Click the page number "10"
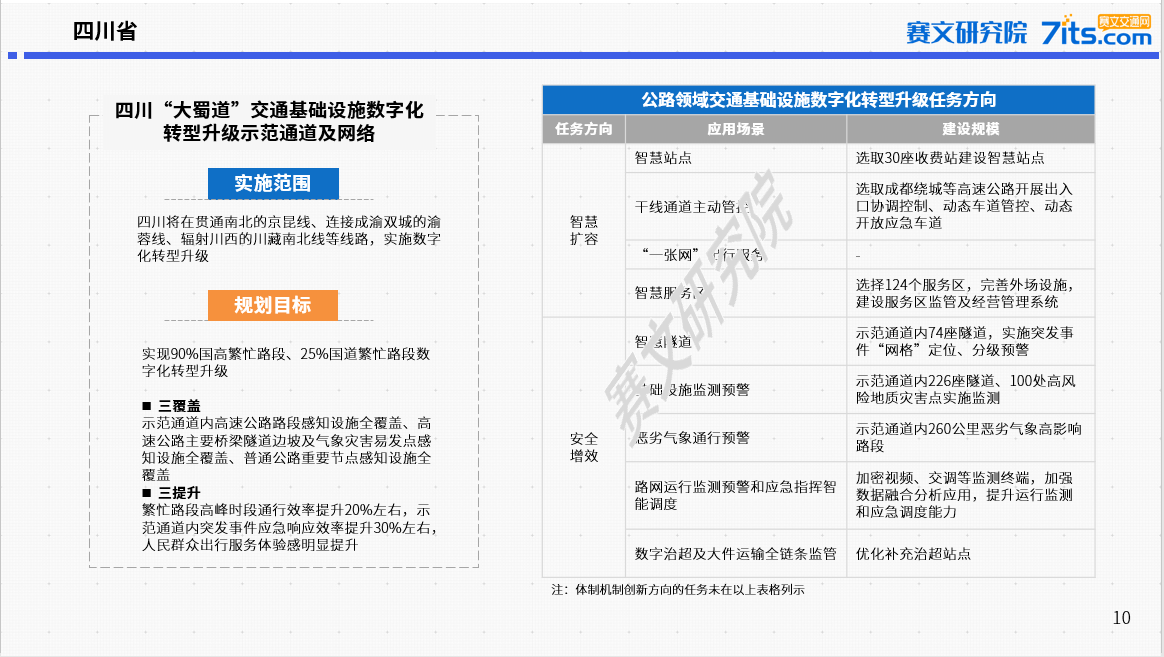This screenshot has height=657, width=1164. tap(1122, 618)
